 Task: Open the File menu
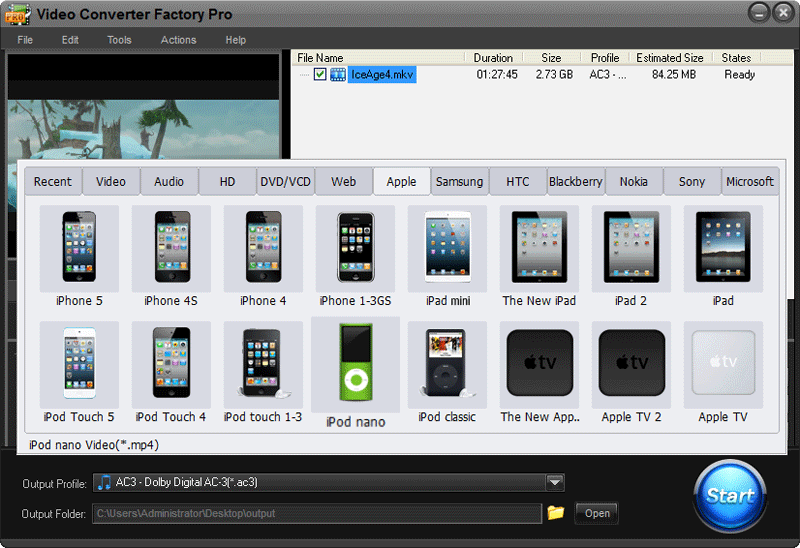25,40
